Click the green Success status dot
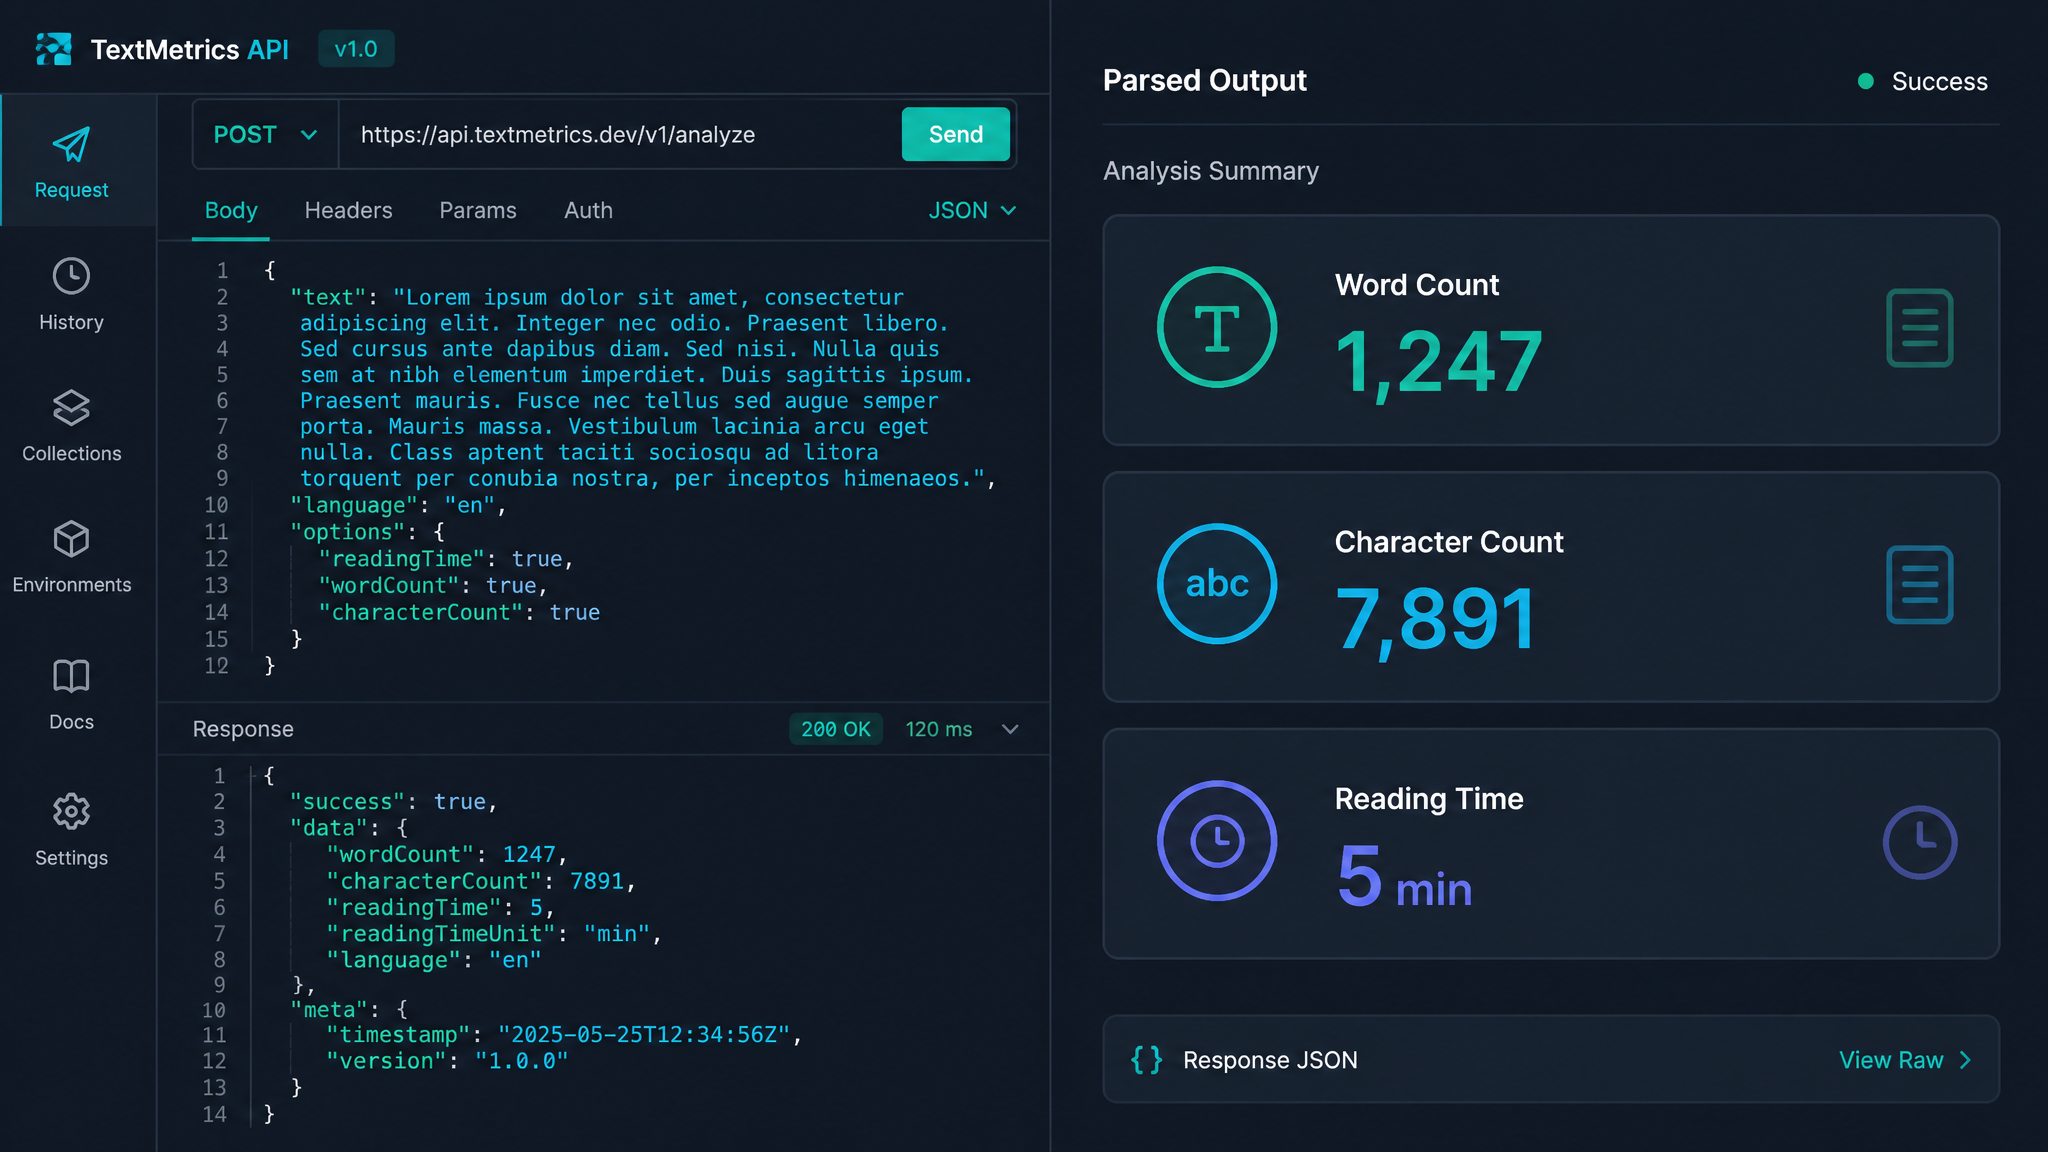The image size is (2048, 1152). click(x=1866, y=81)
